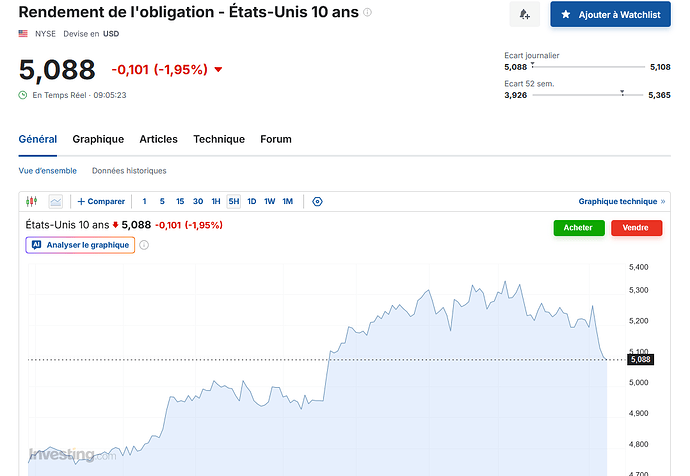Click the 5,088 price label on chart axis
Screen dimensions: 690x476
[640, 359]
